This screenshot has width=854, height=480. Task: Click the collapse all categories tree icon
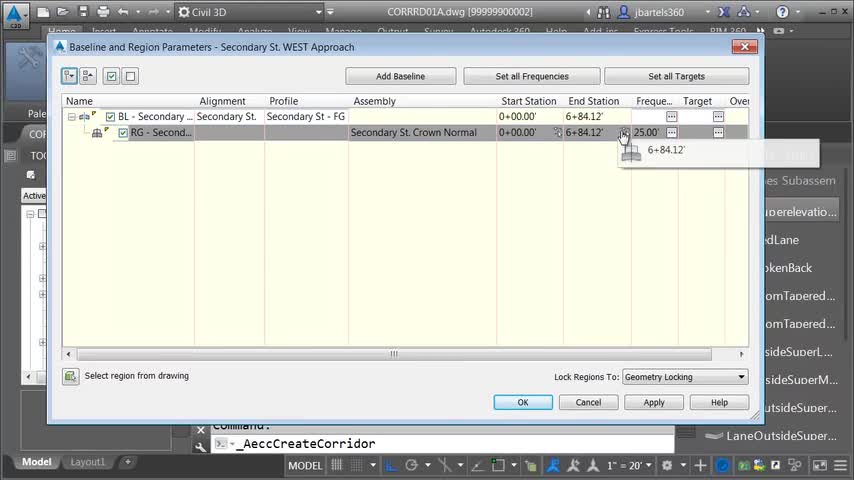coord(88,76)
